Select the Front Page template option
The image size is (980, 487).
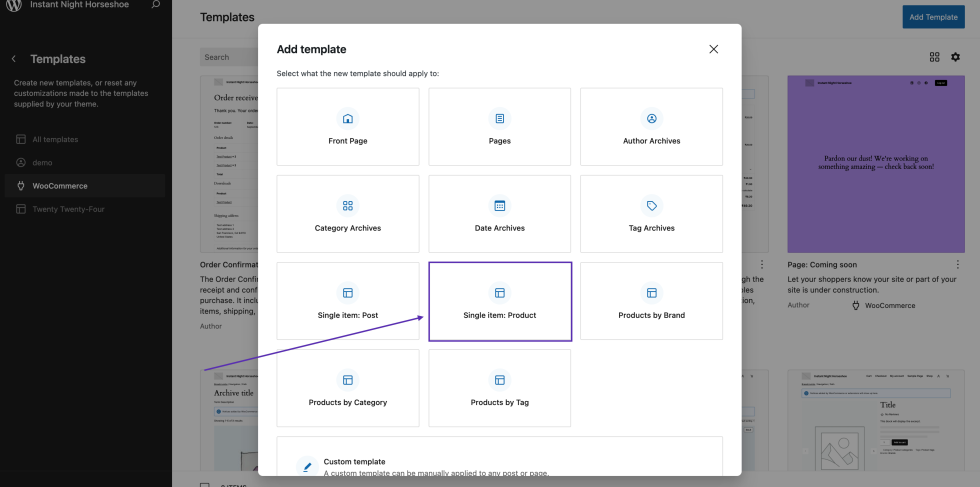[348, 127]
